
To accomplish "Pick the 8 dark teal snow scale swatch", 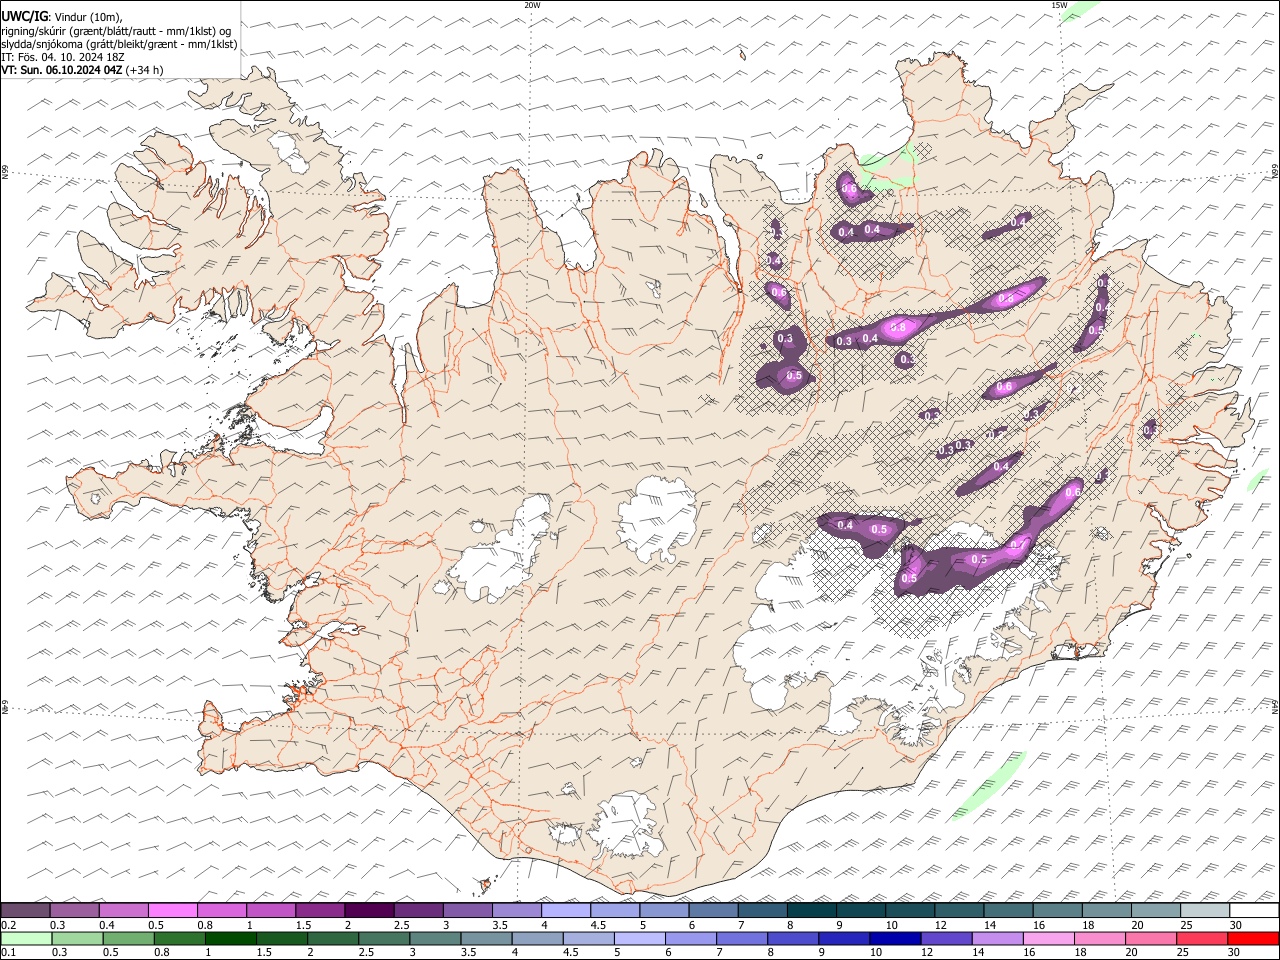I will 811,911.
